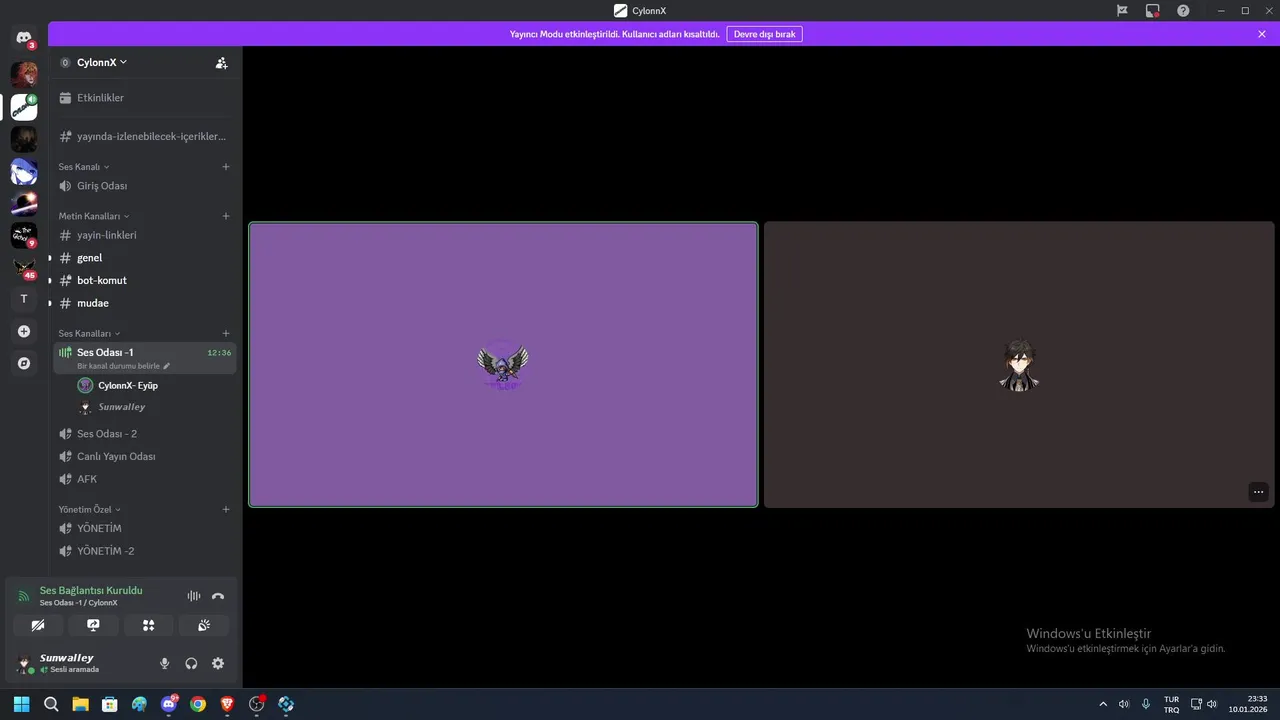This screenshot has width=1280, height=720.
Task: Open the CylonnX server icon with speaker badge
Action: [24, 106]
